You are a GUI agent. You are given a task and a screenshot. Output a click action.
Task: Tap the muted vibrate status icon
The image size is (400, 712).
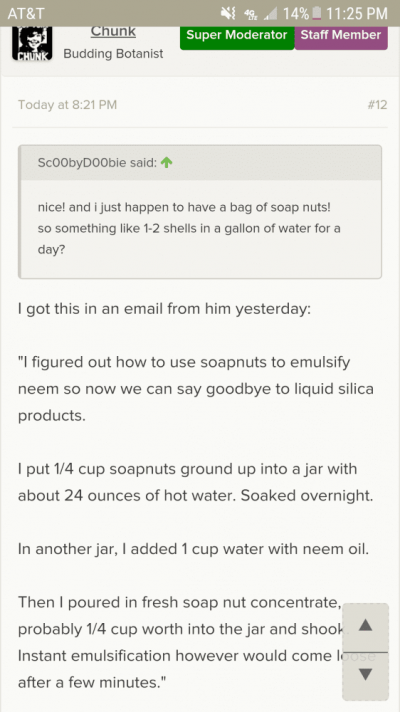point(228,13)
